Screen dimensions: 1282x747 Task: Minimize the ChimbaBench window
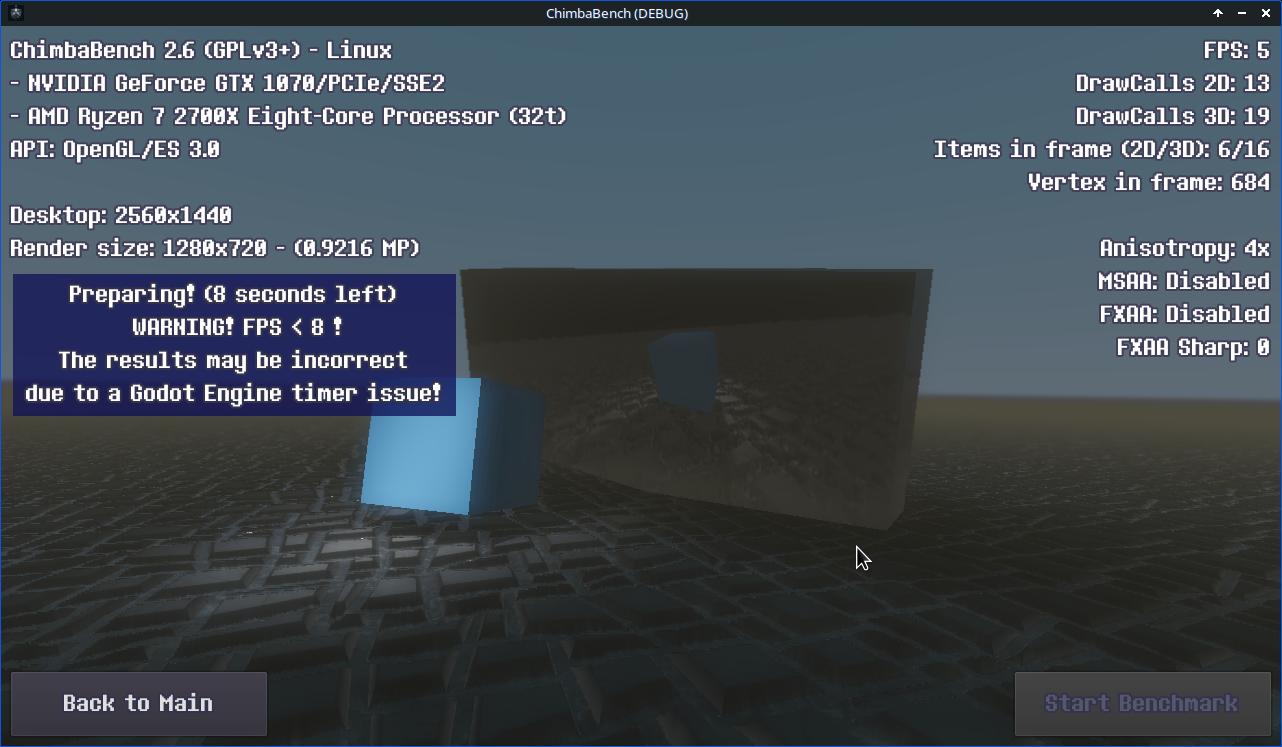tap(1242, 13)
